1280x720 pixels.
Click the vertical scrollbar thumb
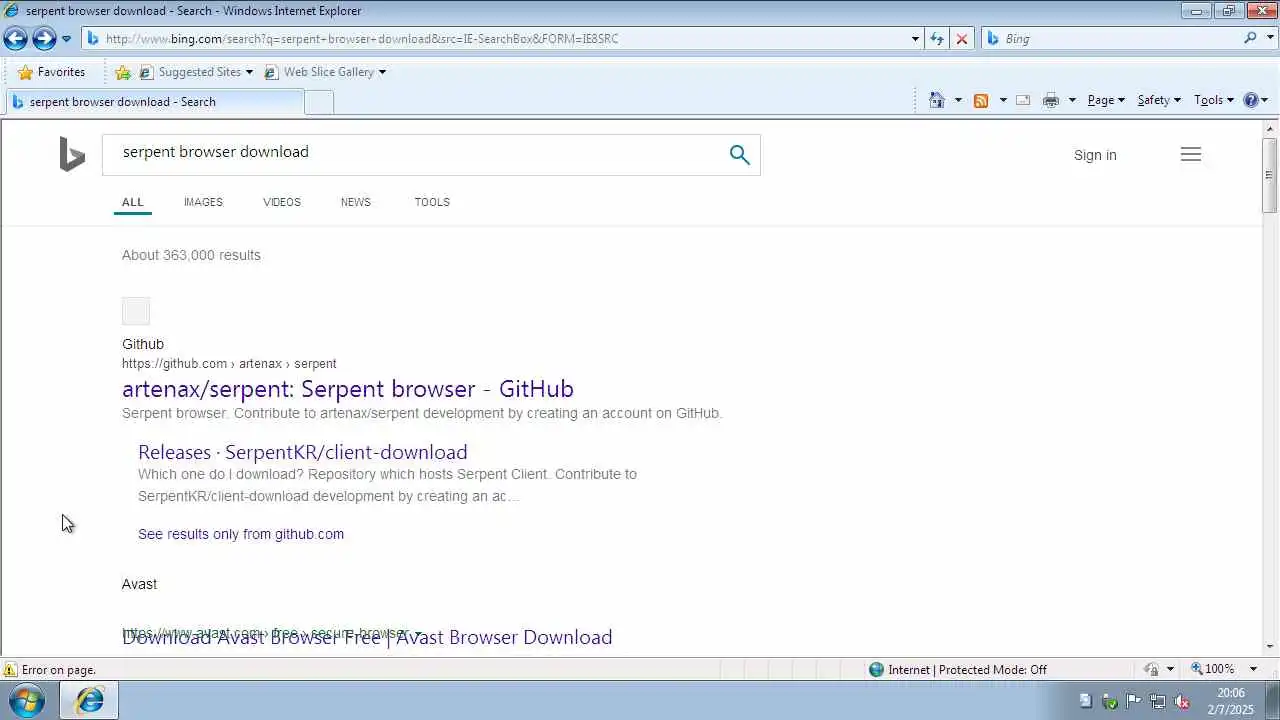point(1270,175)
